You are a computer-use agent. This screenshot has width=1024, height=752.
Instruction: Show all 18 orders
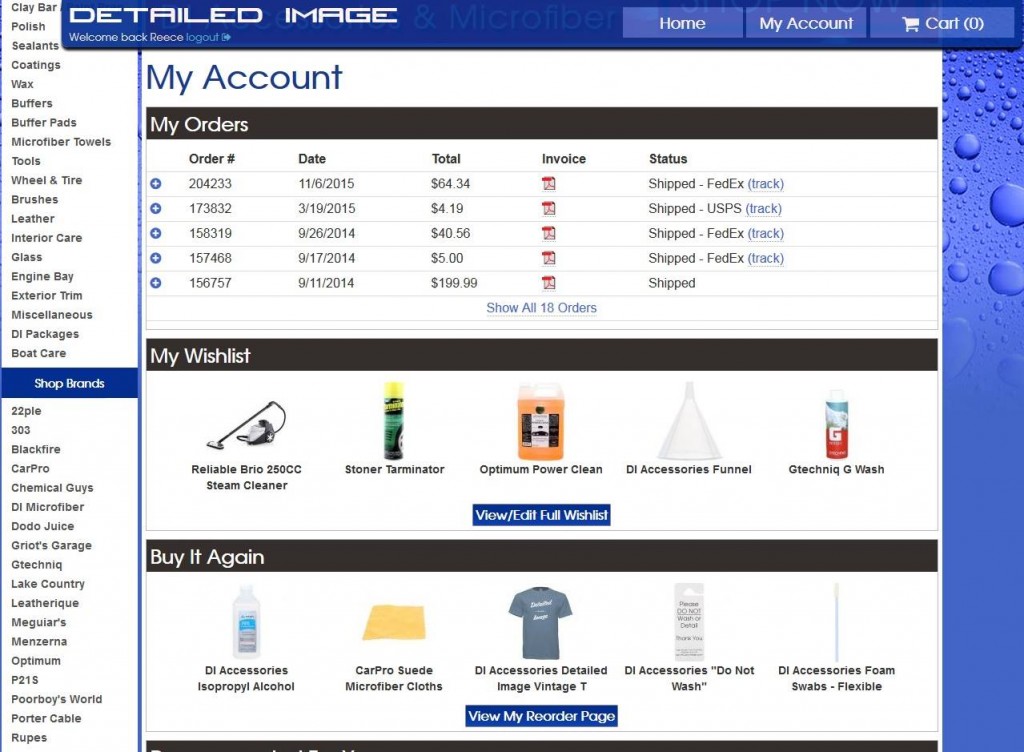coord(541,308)
